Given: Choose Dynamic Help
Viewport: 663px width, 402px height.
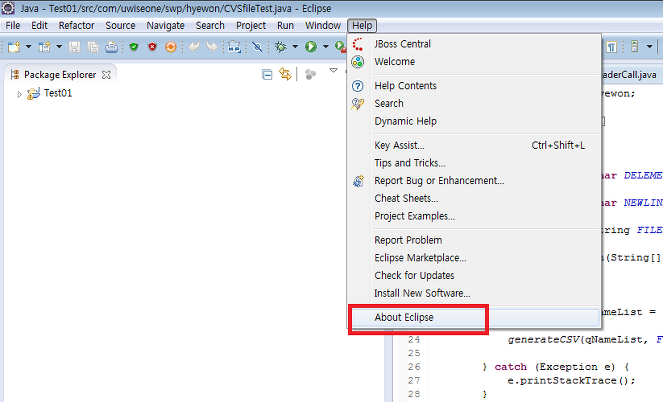Looking at the screenshot, I should coord(474,121).
